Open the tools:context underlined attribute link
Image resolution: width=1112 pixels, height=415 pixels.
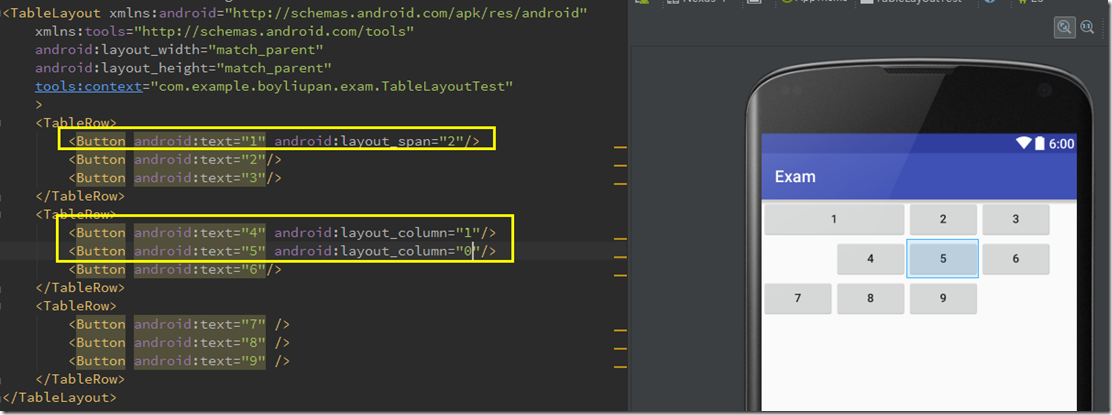point(89,86)
